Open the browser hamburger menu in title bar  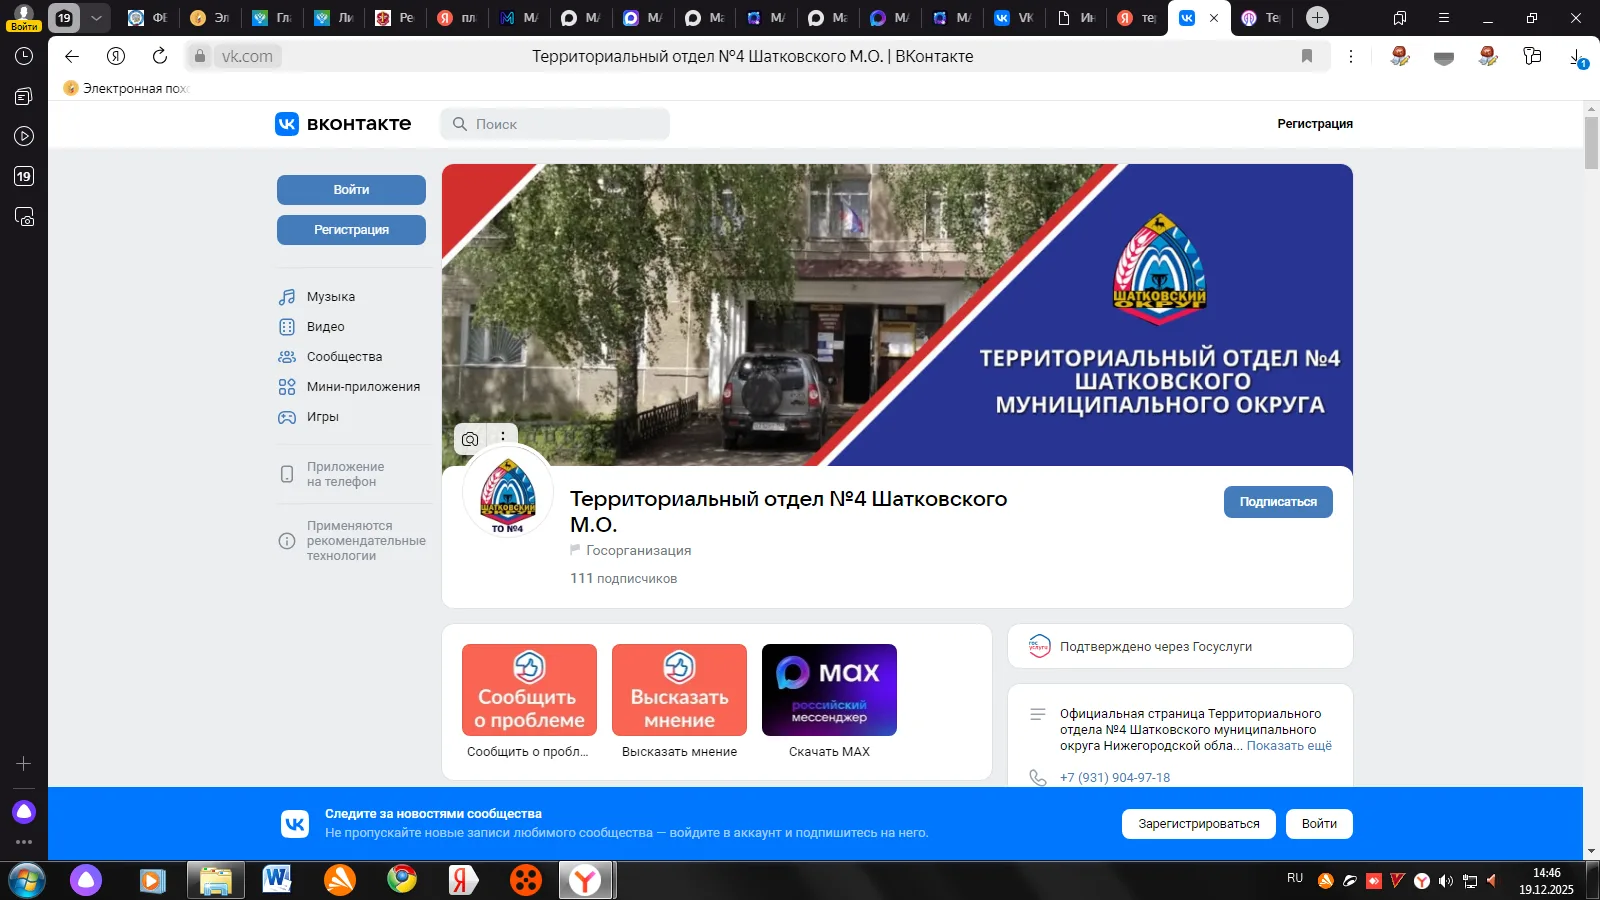1444,18
